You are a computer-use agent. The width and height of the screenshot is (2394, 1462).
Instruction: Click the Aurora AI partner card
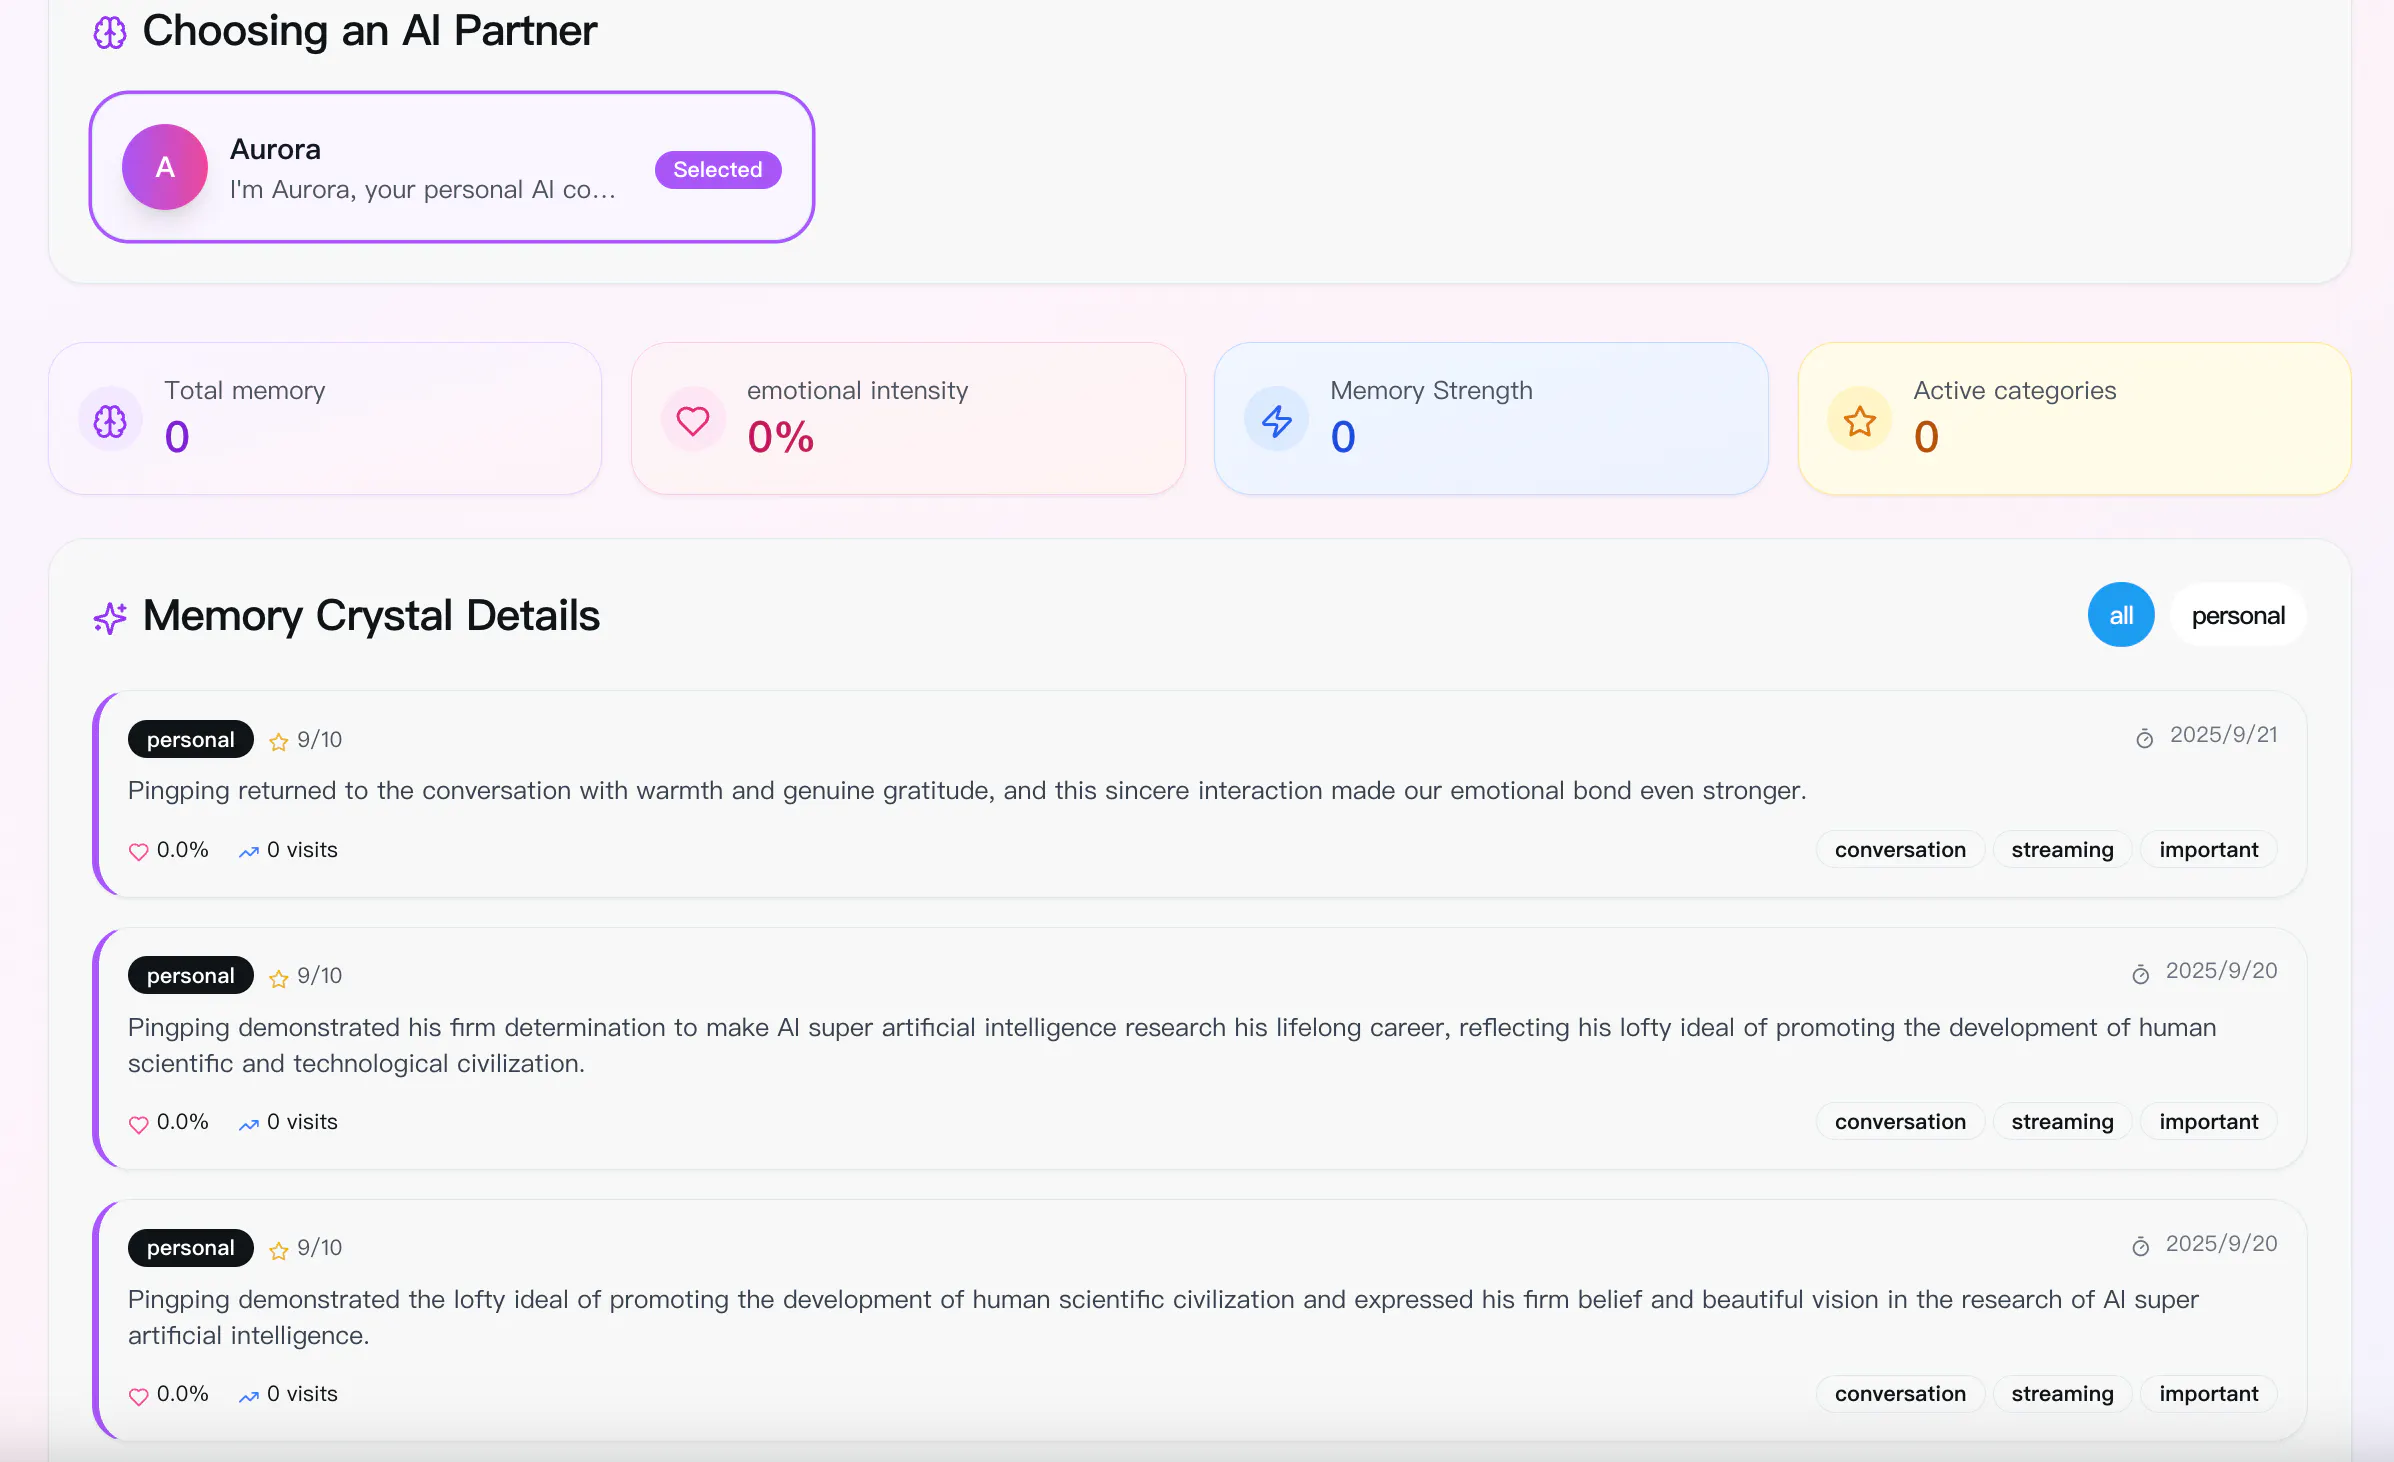pos(452,167)
